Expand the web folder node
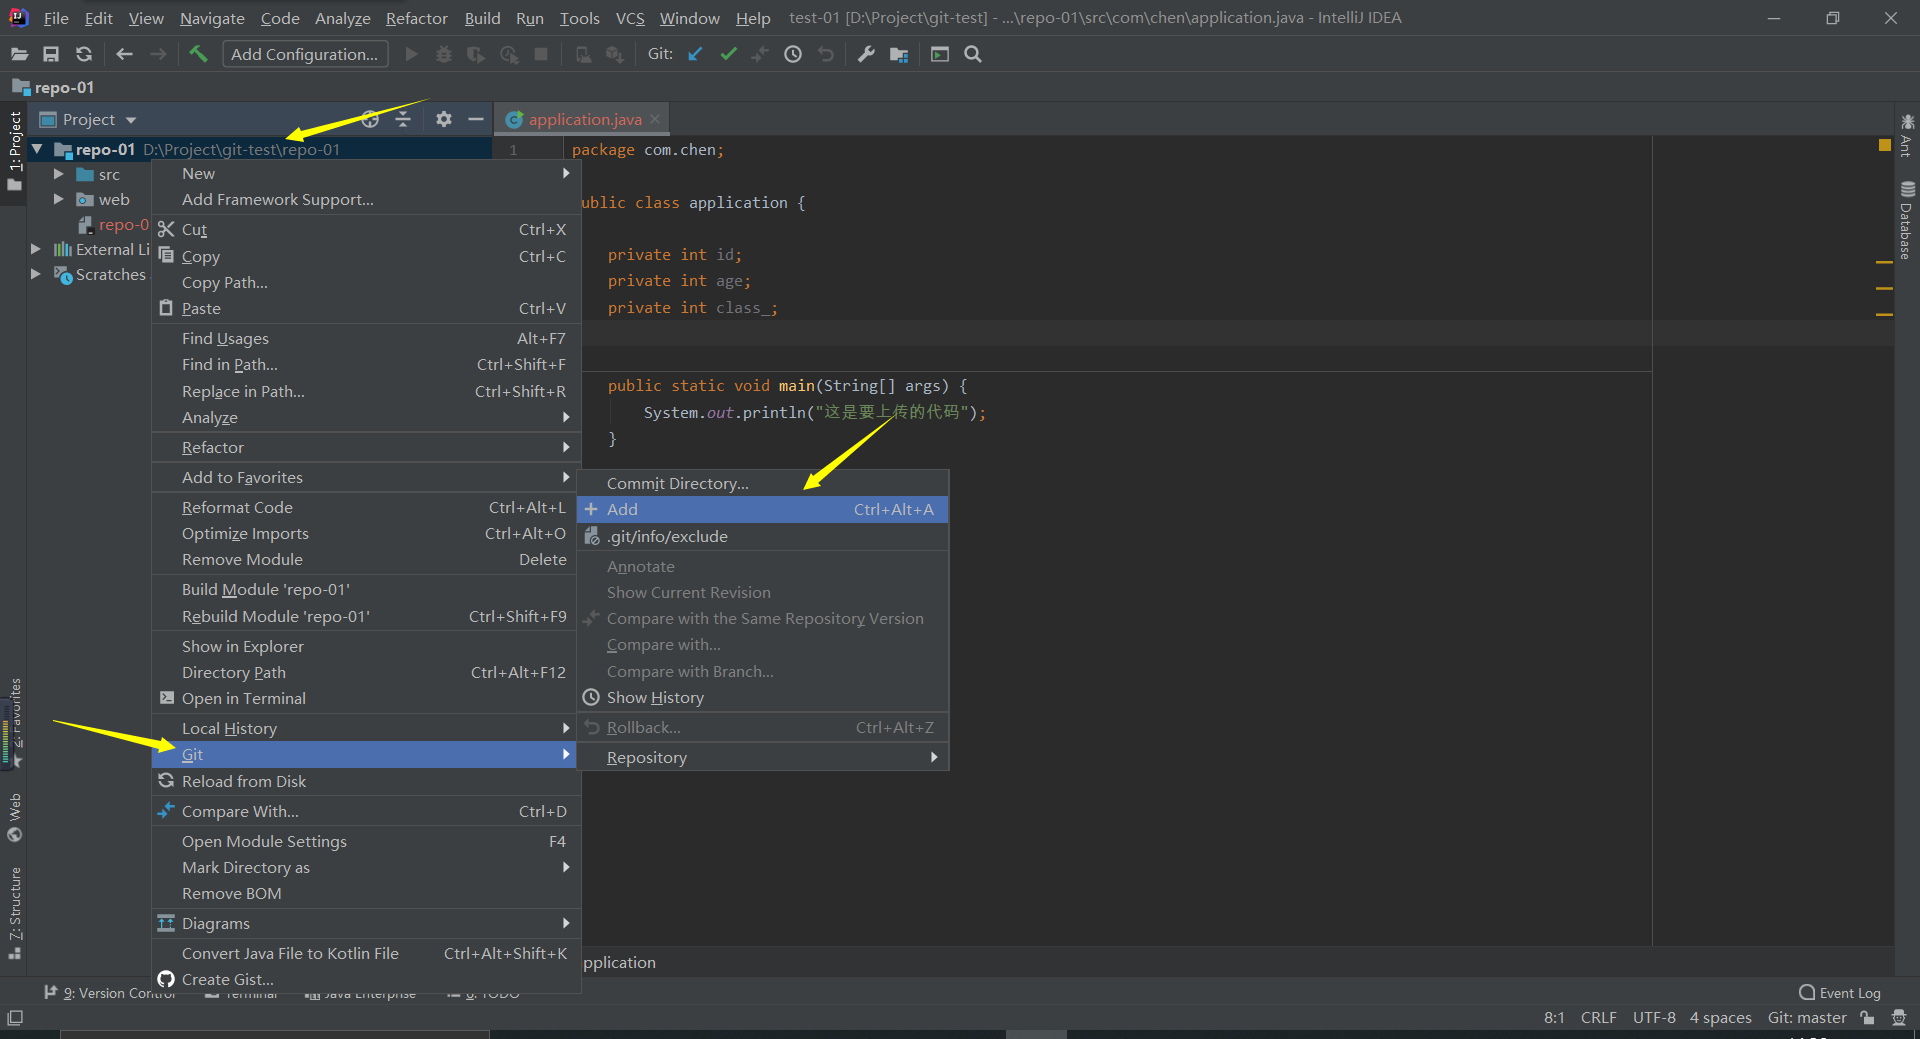Image resolution: width=1920 pixels, height=1039 pixels. point(59,199)
